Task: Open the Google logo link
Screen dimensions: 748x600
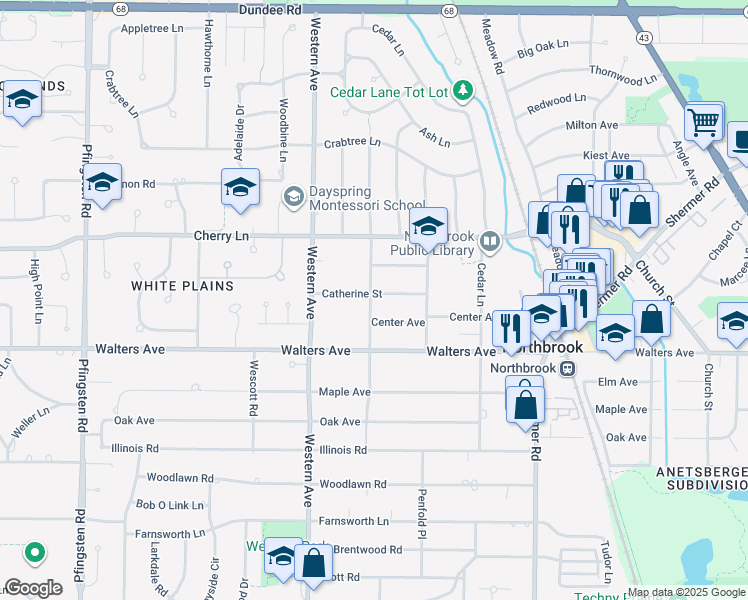Action: click(33, 588)
